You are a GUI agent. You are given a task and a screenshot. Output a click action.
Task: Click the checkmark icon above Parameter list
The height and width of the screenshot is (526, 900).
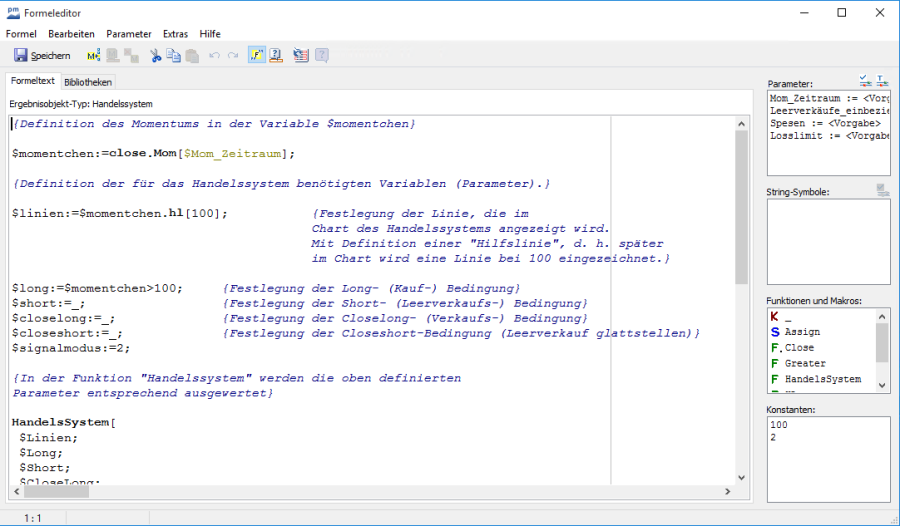coord(865,81)
